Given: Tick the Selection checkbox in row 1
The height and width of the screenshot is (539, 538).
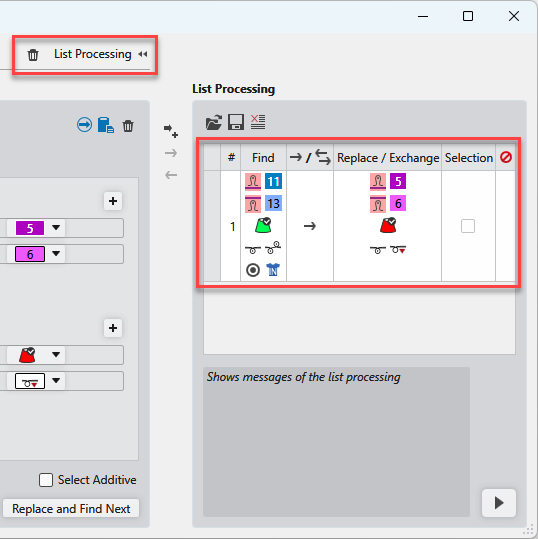Looking at the screenshot, I should tap(468, 226).
